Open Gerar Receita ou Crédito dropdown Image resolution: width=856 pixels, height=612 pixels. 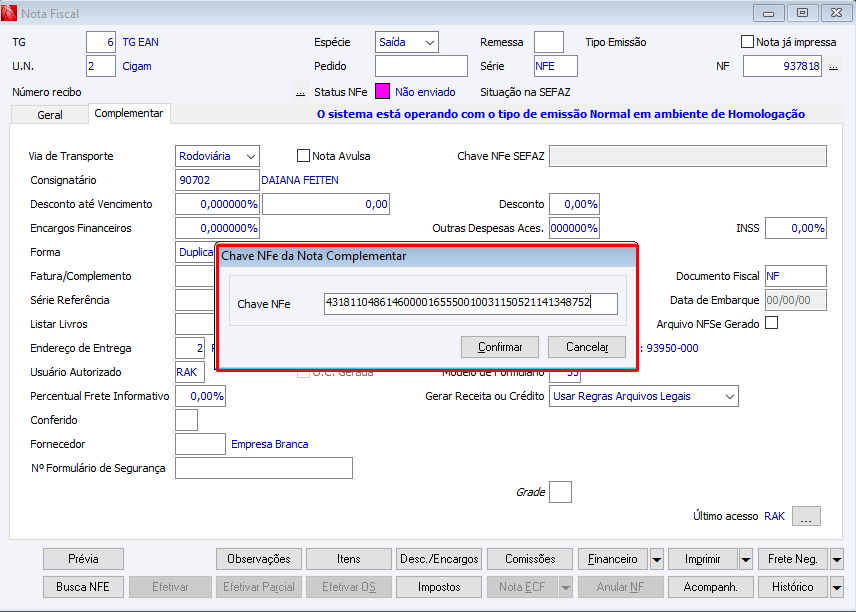[x=644, y=396]
